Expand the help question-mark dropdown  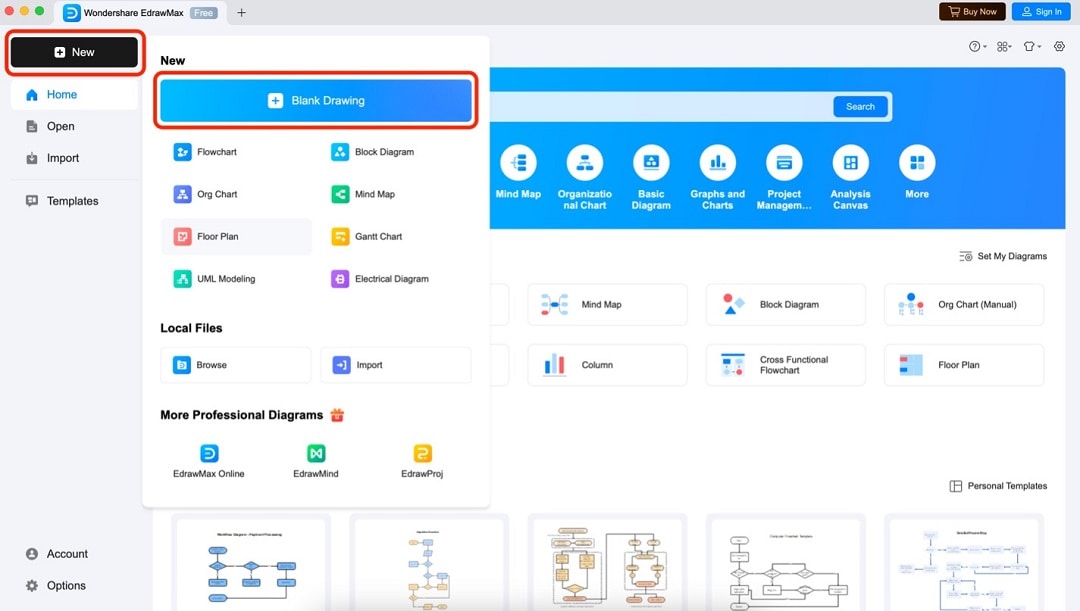pyautogui.click(x=977, y=46)
